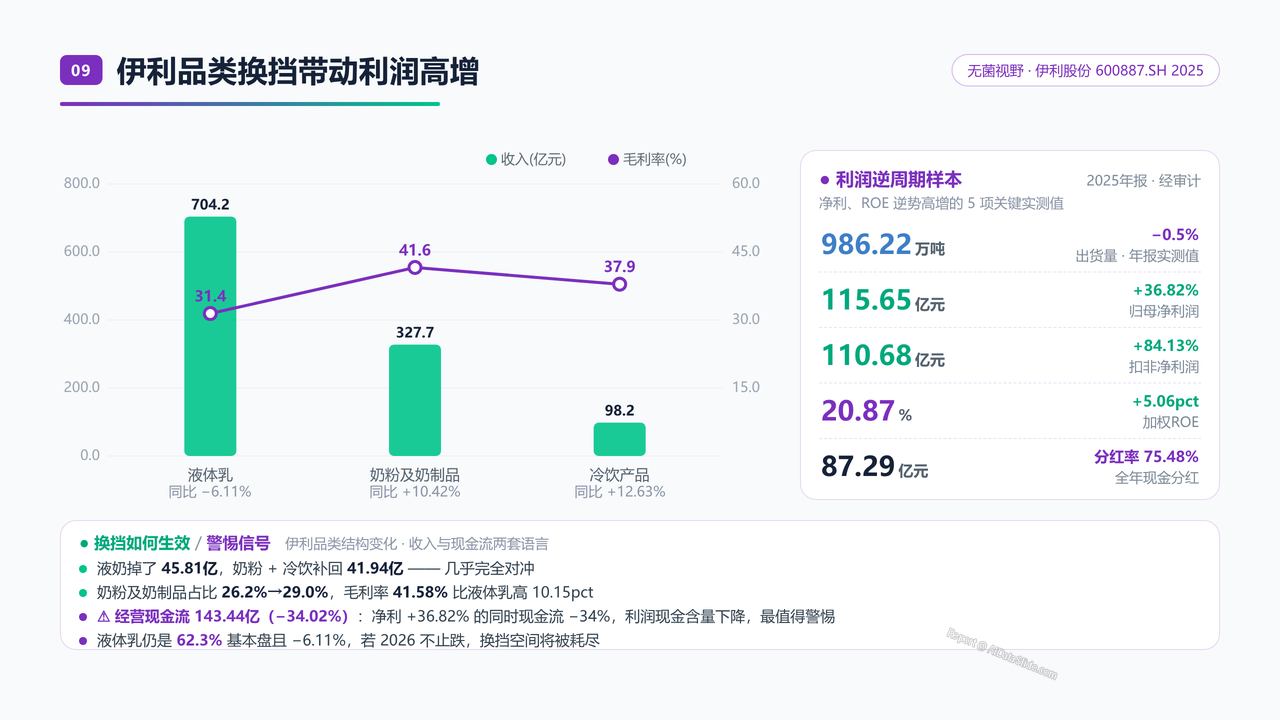The height and width of the screenshot is (720, 1280).
Task: Click the +84.13% 扣非净利润 change
Action: click(x=1165, y=346)
